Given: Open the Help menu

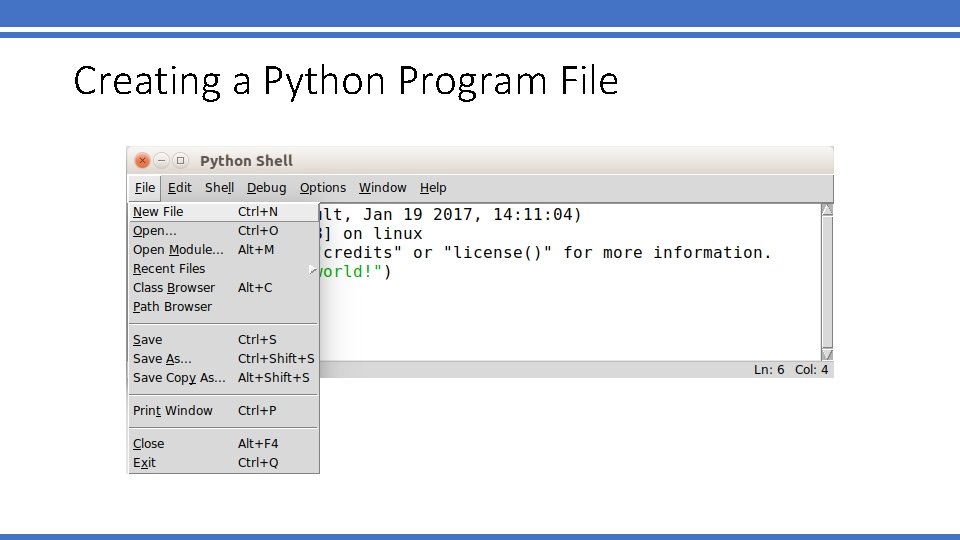Looking at the screenshot, I should (433, 188).
